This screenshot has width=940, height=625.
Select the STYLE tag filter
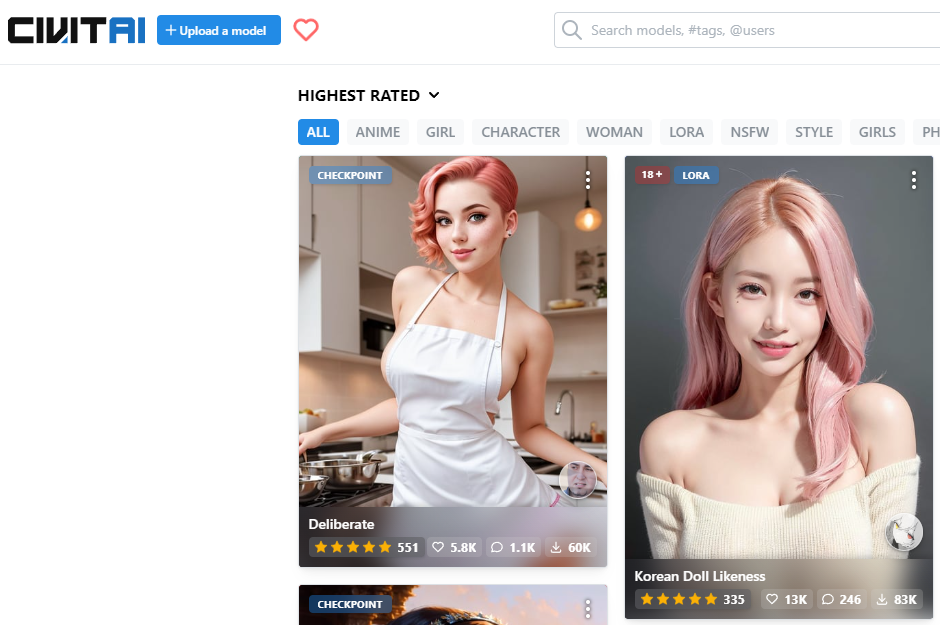(814, 132)
